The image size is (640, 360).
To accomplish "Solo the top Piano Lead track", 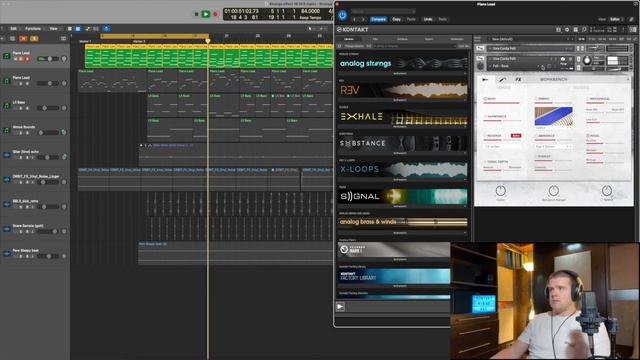I will tap(22, 59).
